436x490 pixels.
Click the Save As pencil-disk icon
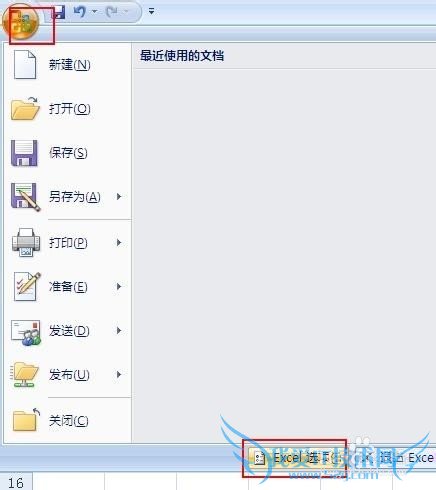[x=26, y=197]
